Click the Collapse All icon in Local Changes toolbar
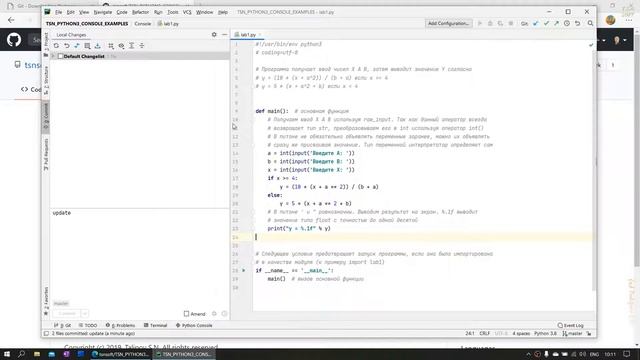The width and height of the screenshot is (640, 360). tap(142, 46)
